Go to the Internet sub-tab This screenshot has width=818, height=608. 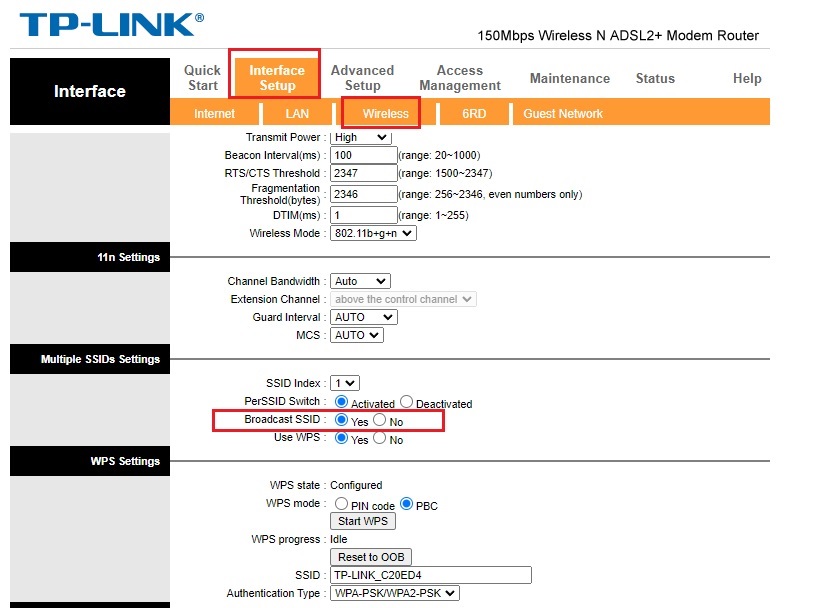pyautogui.click(x=214, y=113)
